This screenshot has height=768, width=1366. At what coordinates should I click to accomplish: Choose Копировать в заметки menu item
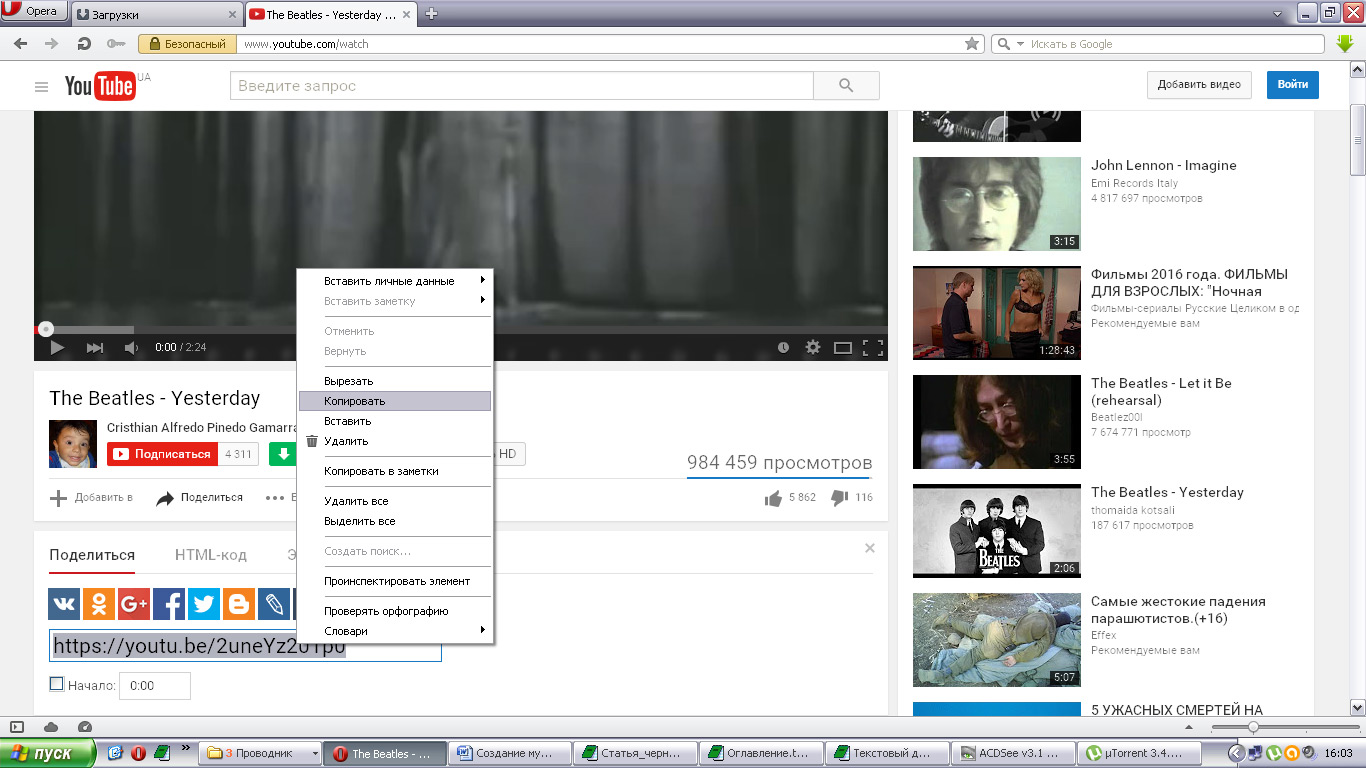(395, 471)
